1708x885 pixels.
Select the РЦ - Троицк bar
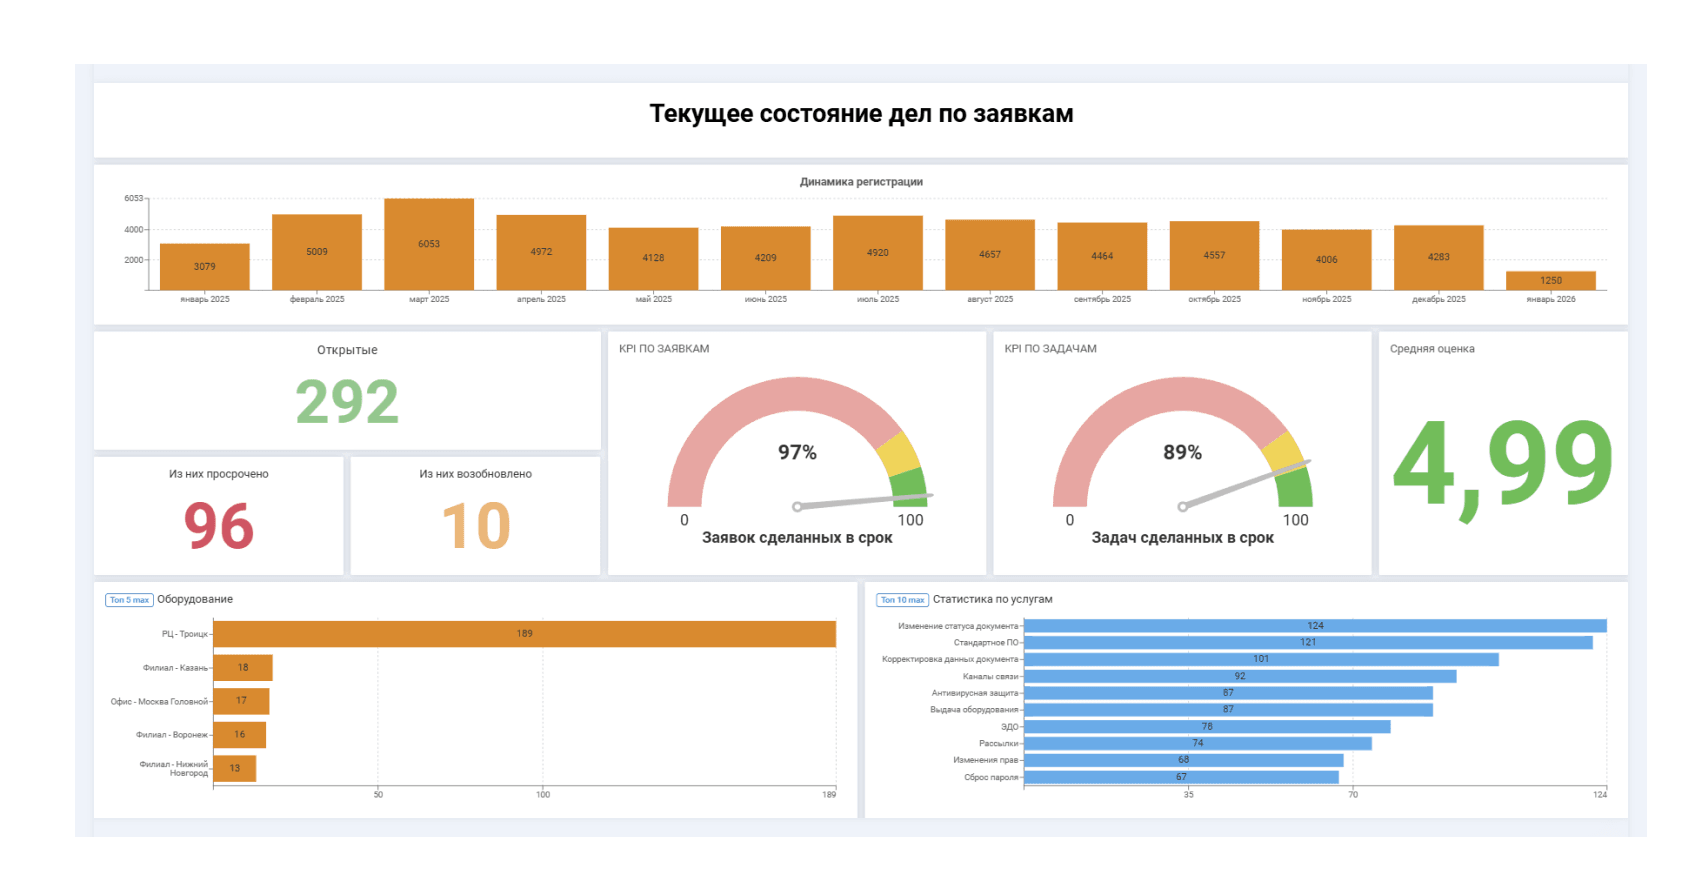(x=524, y=634)
